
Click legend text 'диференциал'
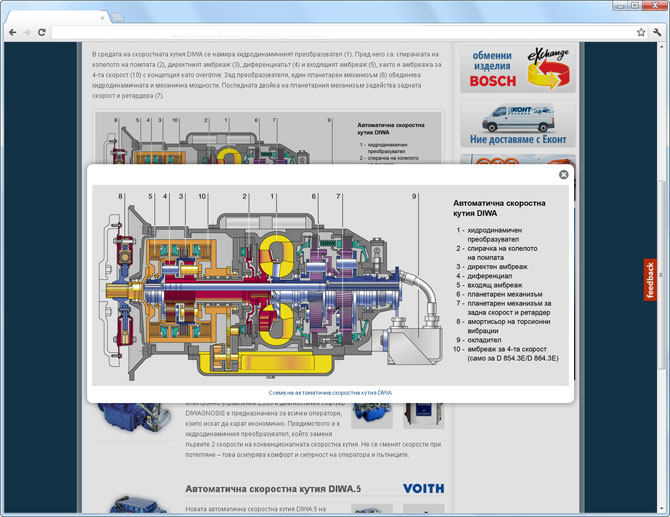489,276
